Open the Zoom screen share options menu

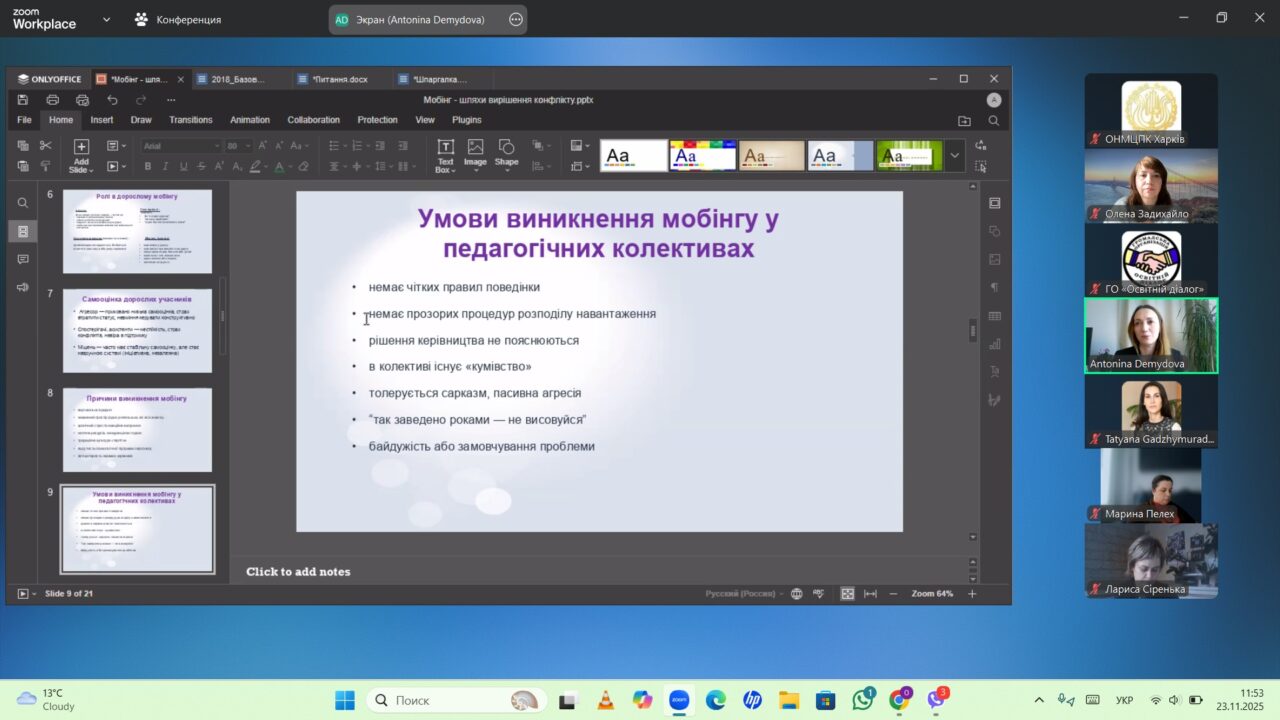515,19
